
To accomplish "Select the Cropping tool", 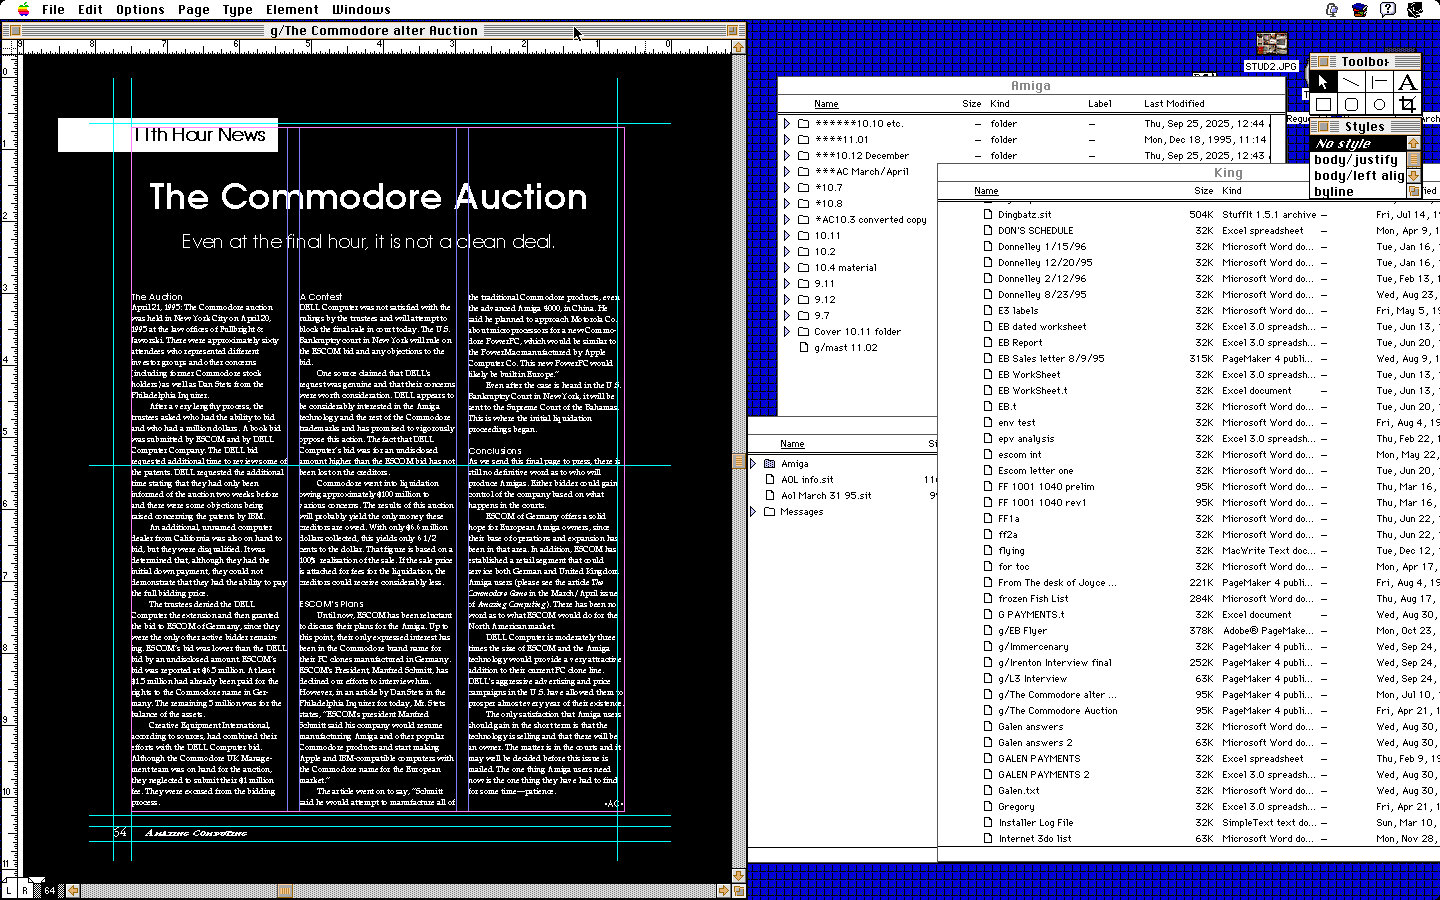I will point(1407,104).
